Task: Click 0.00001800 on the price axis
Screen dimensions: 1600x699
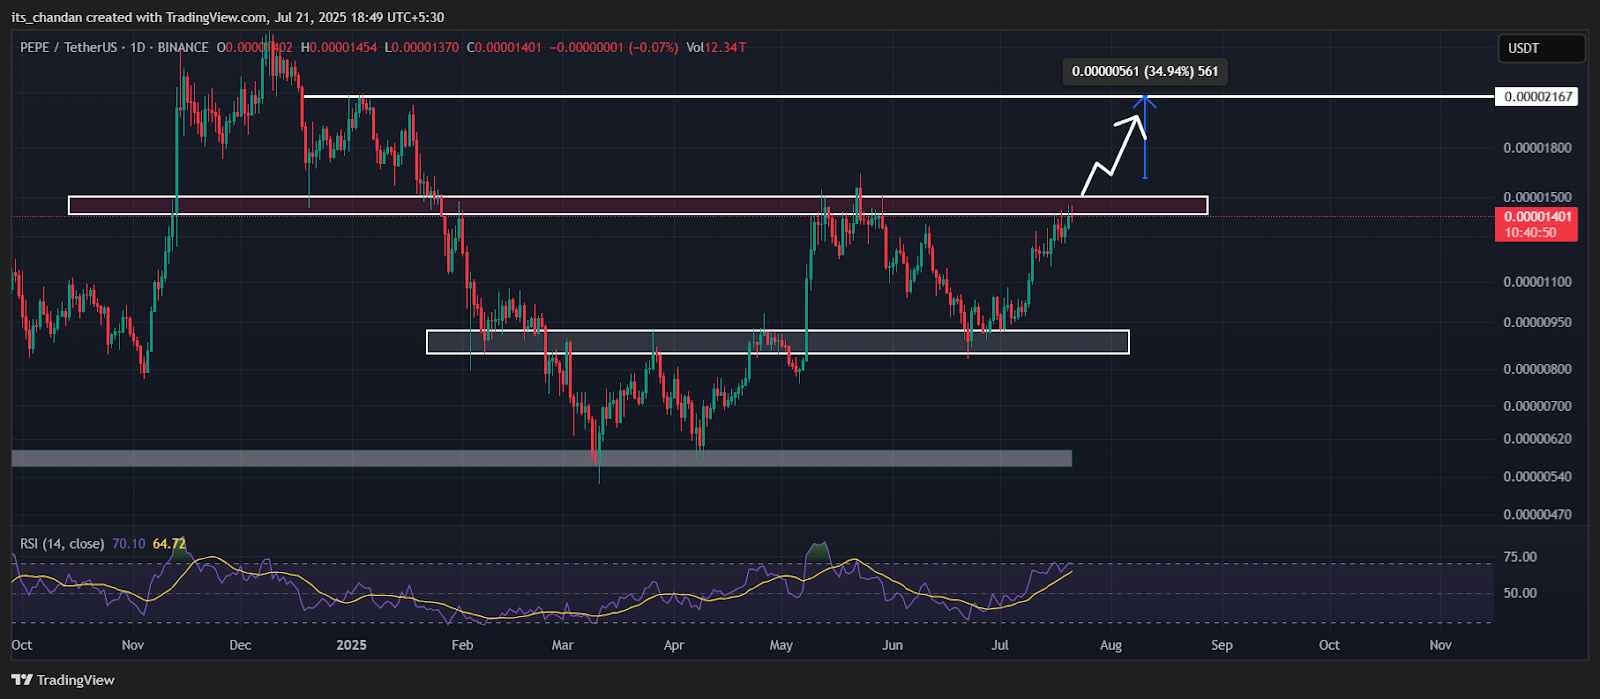Action: [x=1537, y=148]
